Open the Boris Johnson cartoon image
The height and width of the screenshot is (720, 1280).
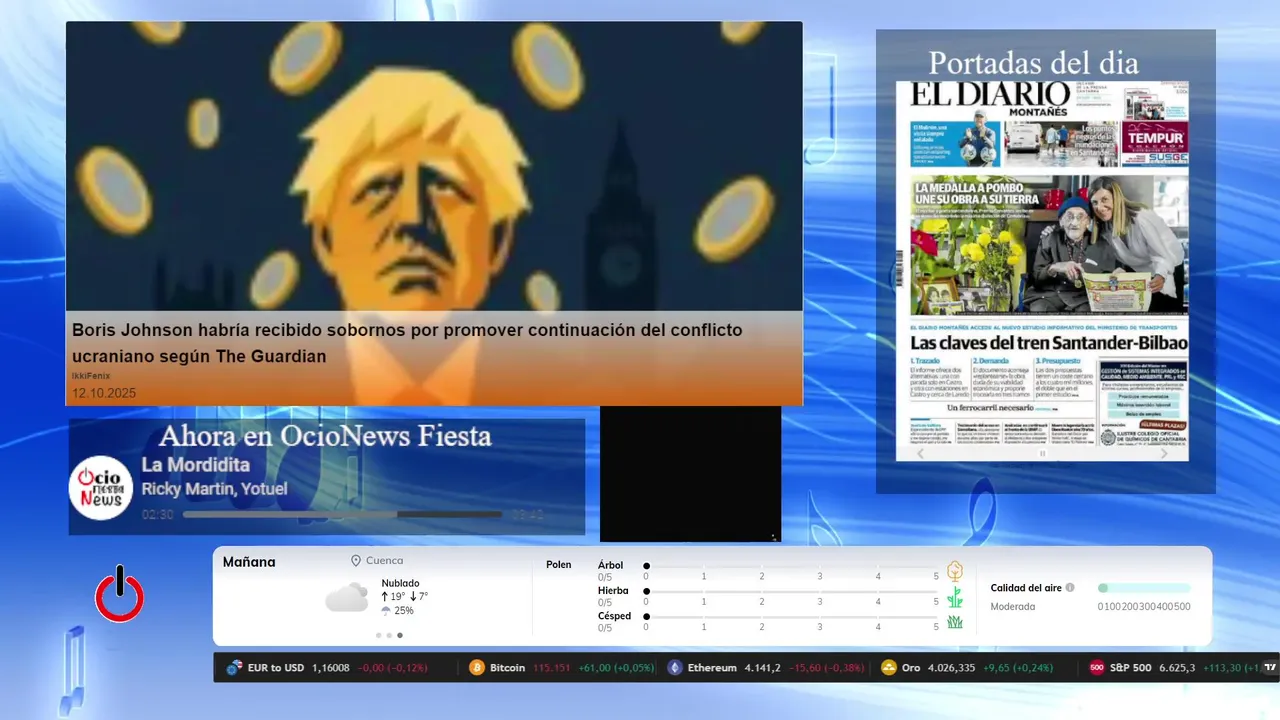point(434,166)
